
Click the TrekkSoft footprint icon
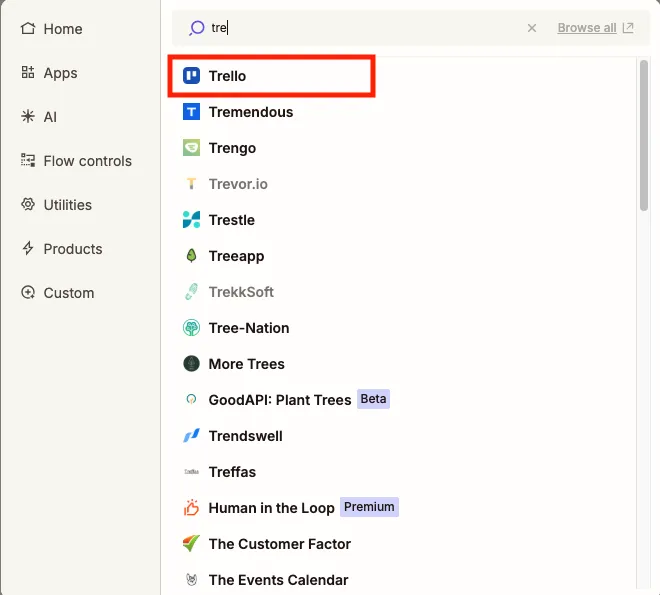tap(191, 292)
